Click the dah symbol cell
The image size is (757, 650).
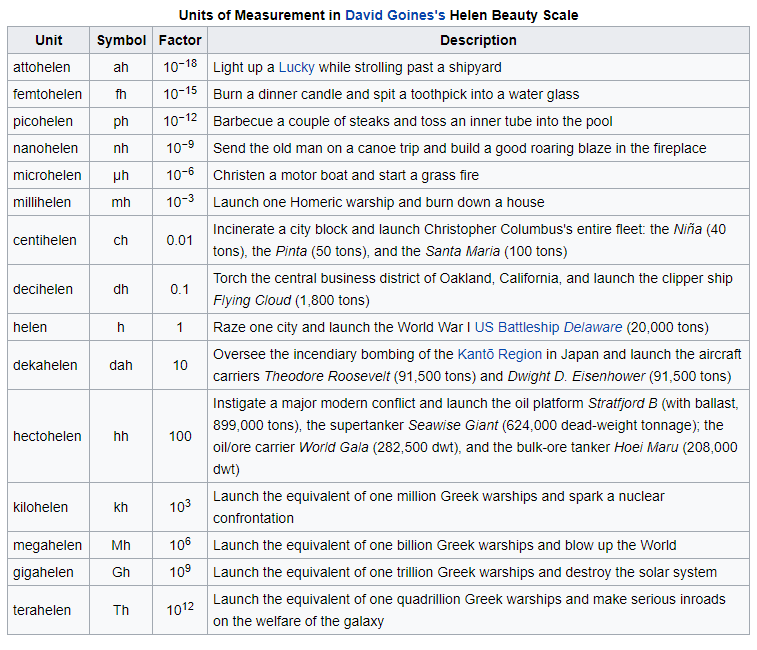click(121, 365)
